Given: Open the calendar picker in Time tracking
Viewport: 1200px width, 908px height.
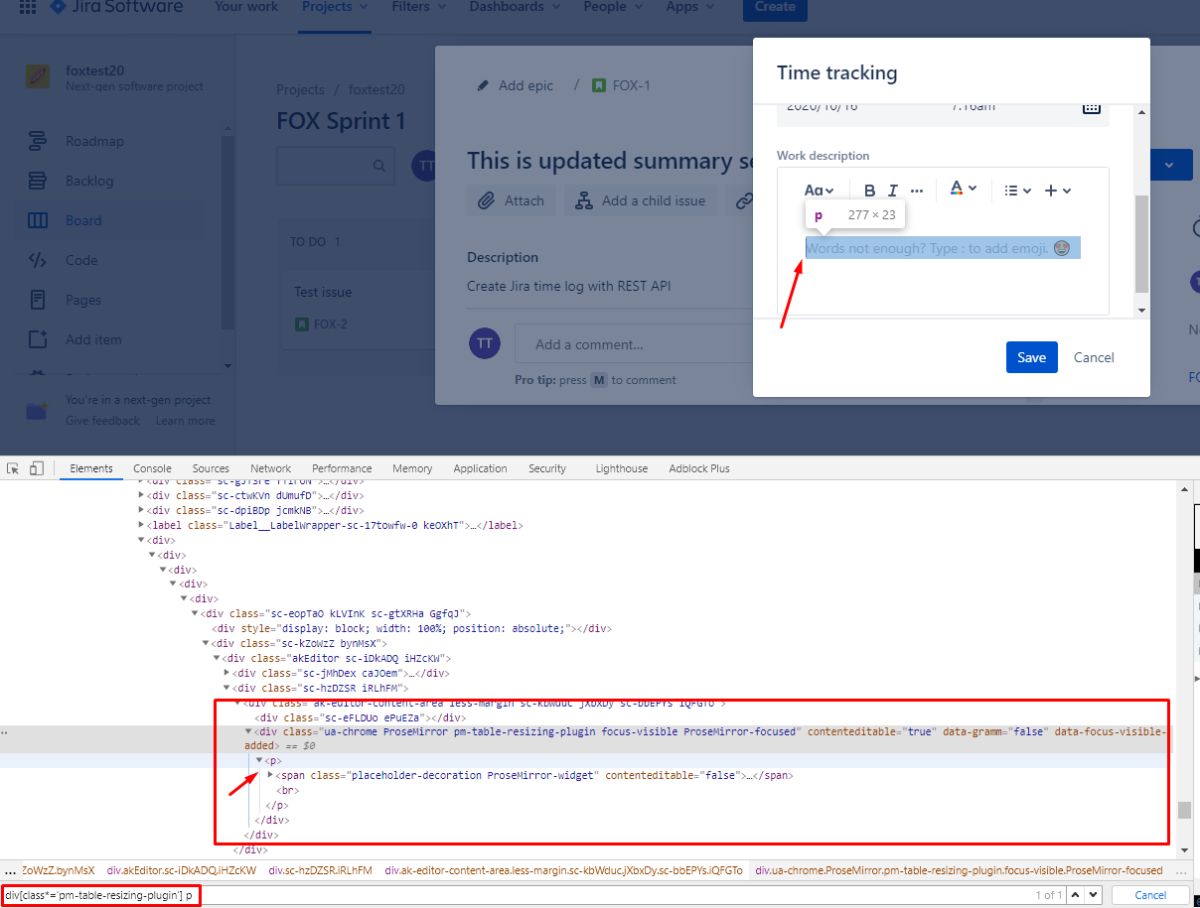Looking at the screenshot, I should [1092, 106].
